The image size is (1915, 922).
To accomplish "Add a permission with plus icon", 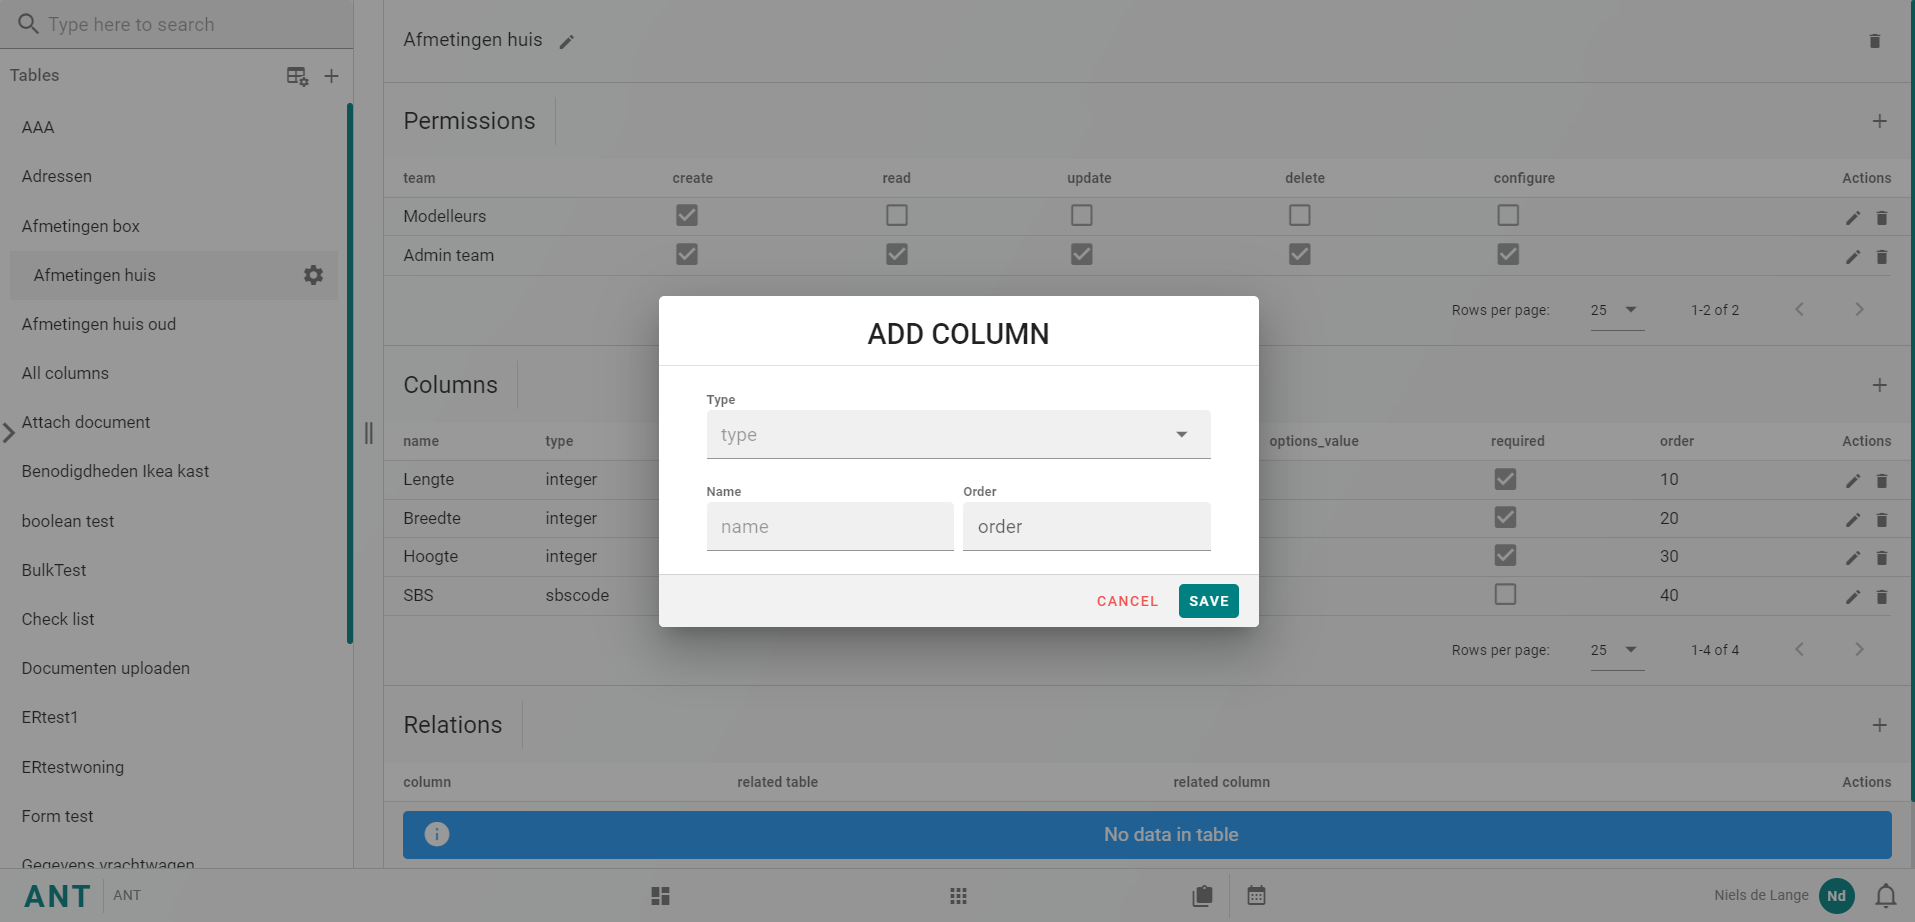I will coord(1879,121).
